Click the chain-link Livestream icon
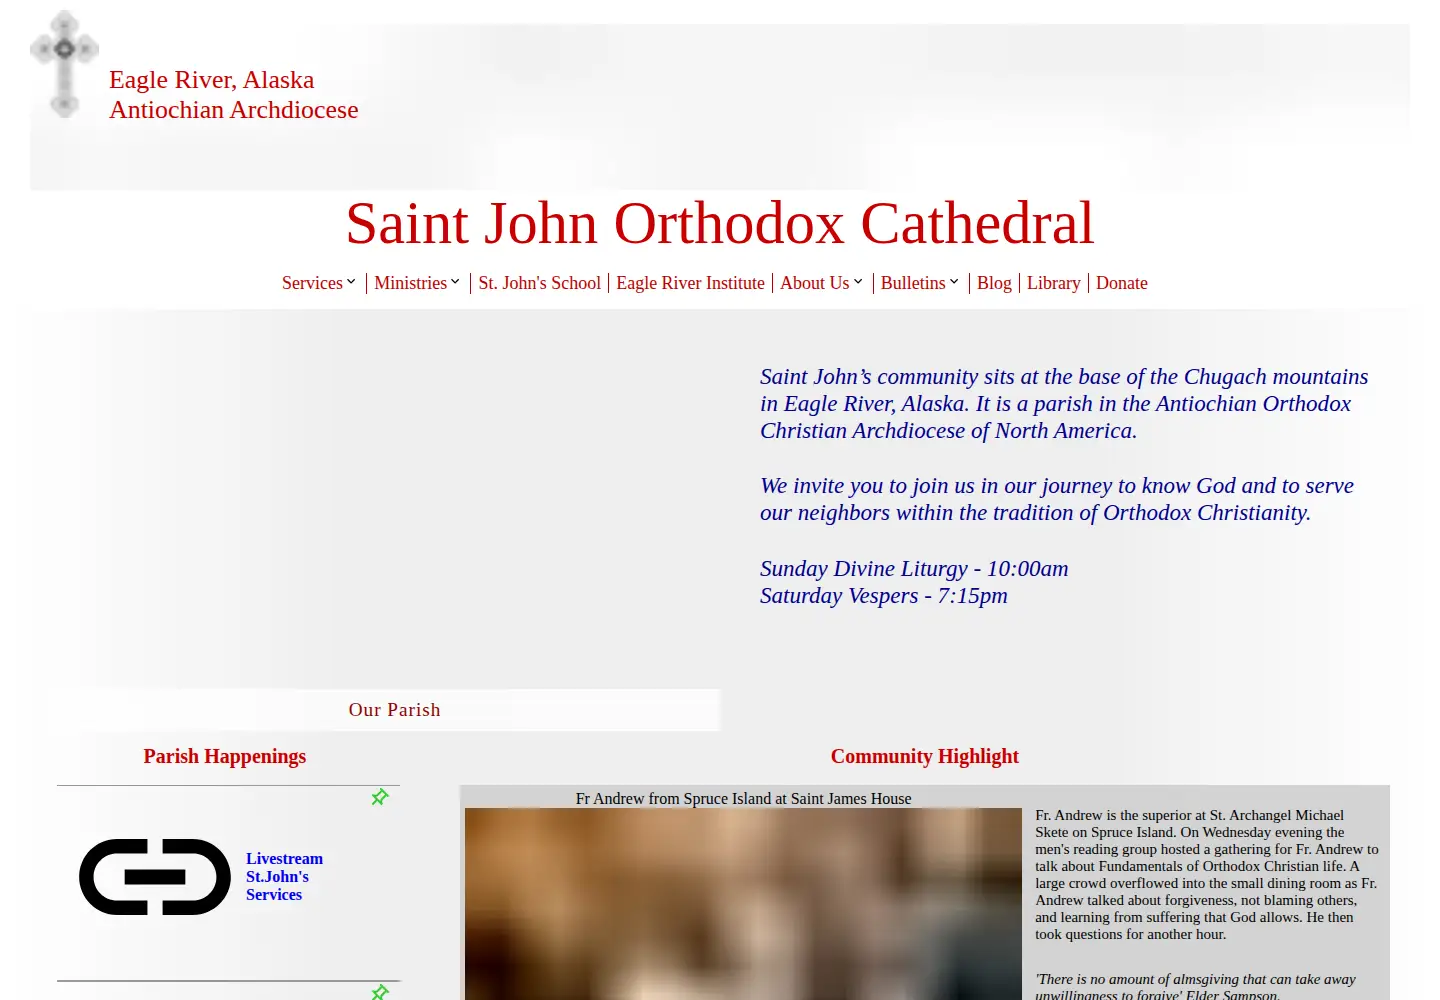Viewport: 1440px width, 1000px height. coord(155,877)
